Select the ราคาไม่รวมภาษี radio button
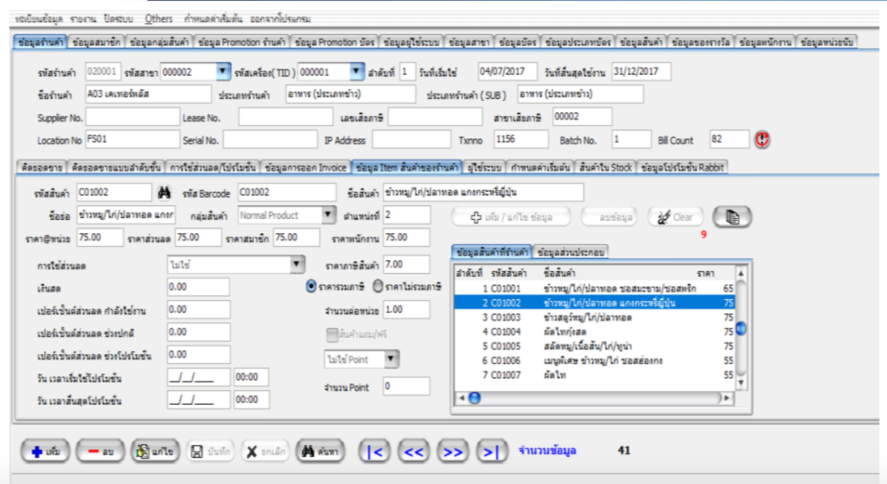The width and height of the screenshot is (887, 484). [x=378, y=286]
